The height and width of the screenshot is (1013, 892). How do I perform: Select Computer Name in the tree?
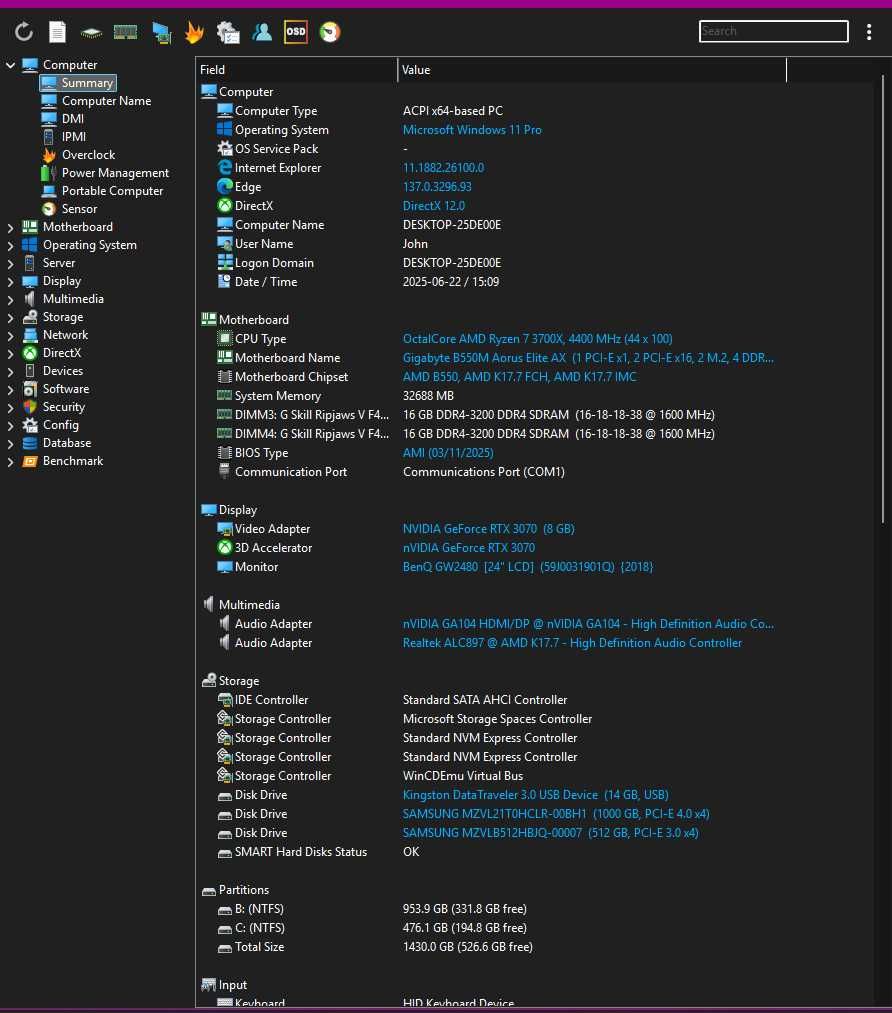96,101
